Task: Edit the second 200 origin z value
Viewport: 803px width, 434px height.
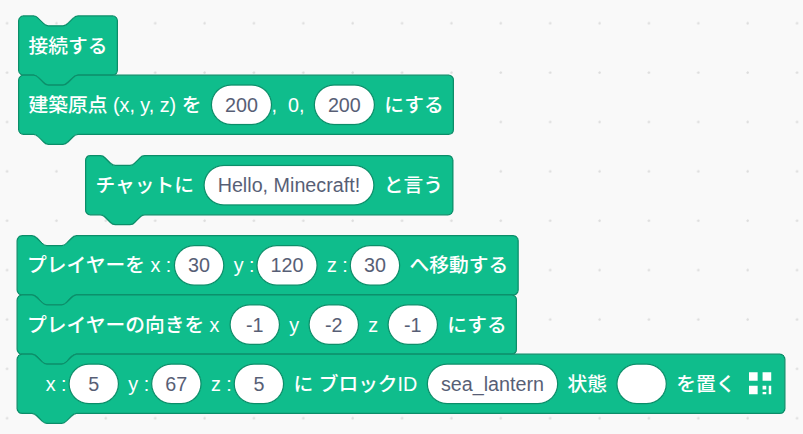Action: [x=344, y=105]
